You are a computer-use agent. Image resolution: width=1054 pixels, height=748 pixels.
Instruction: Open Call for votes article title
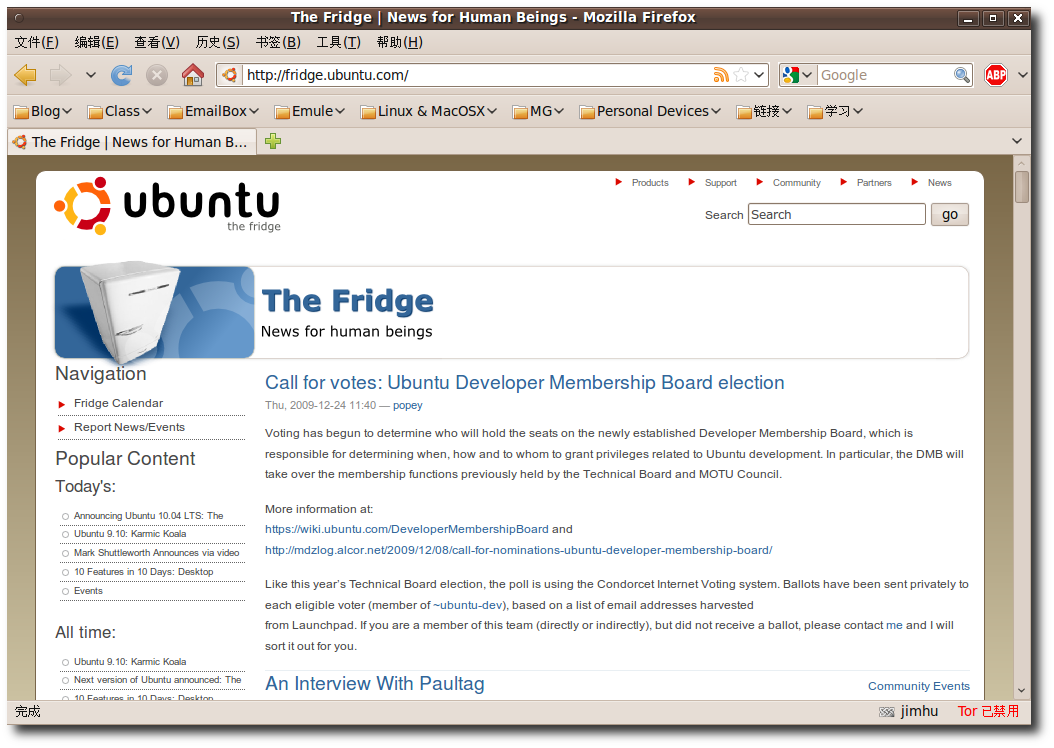tap(524, 382)
